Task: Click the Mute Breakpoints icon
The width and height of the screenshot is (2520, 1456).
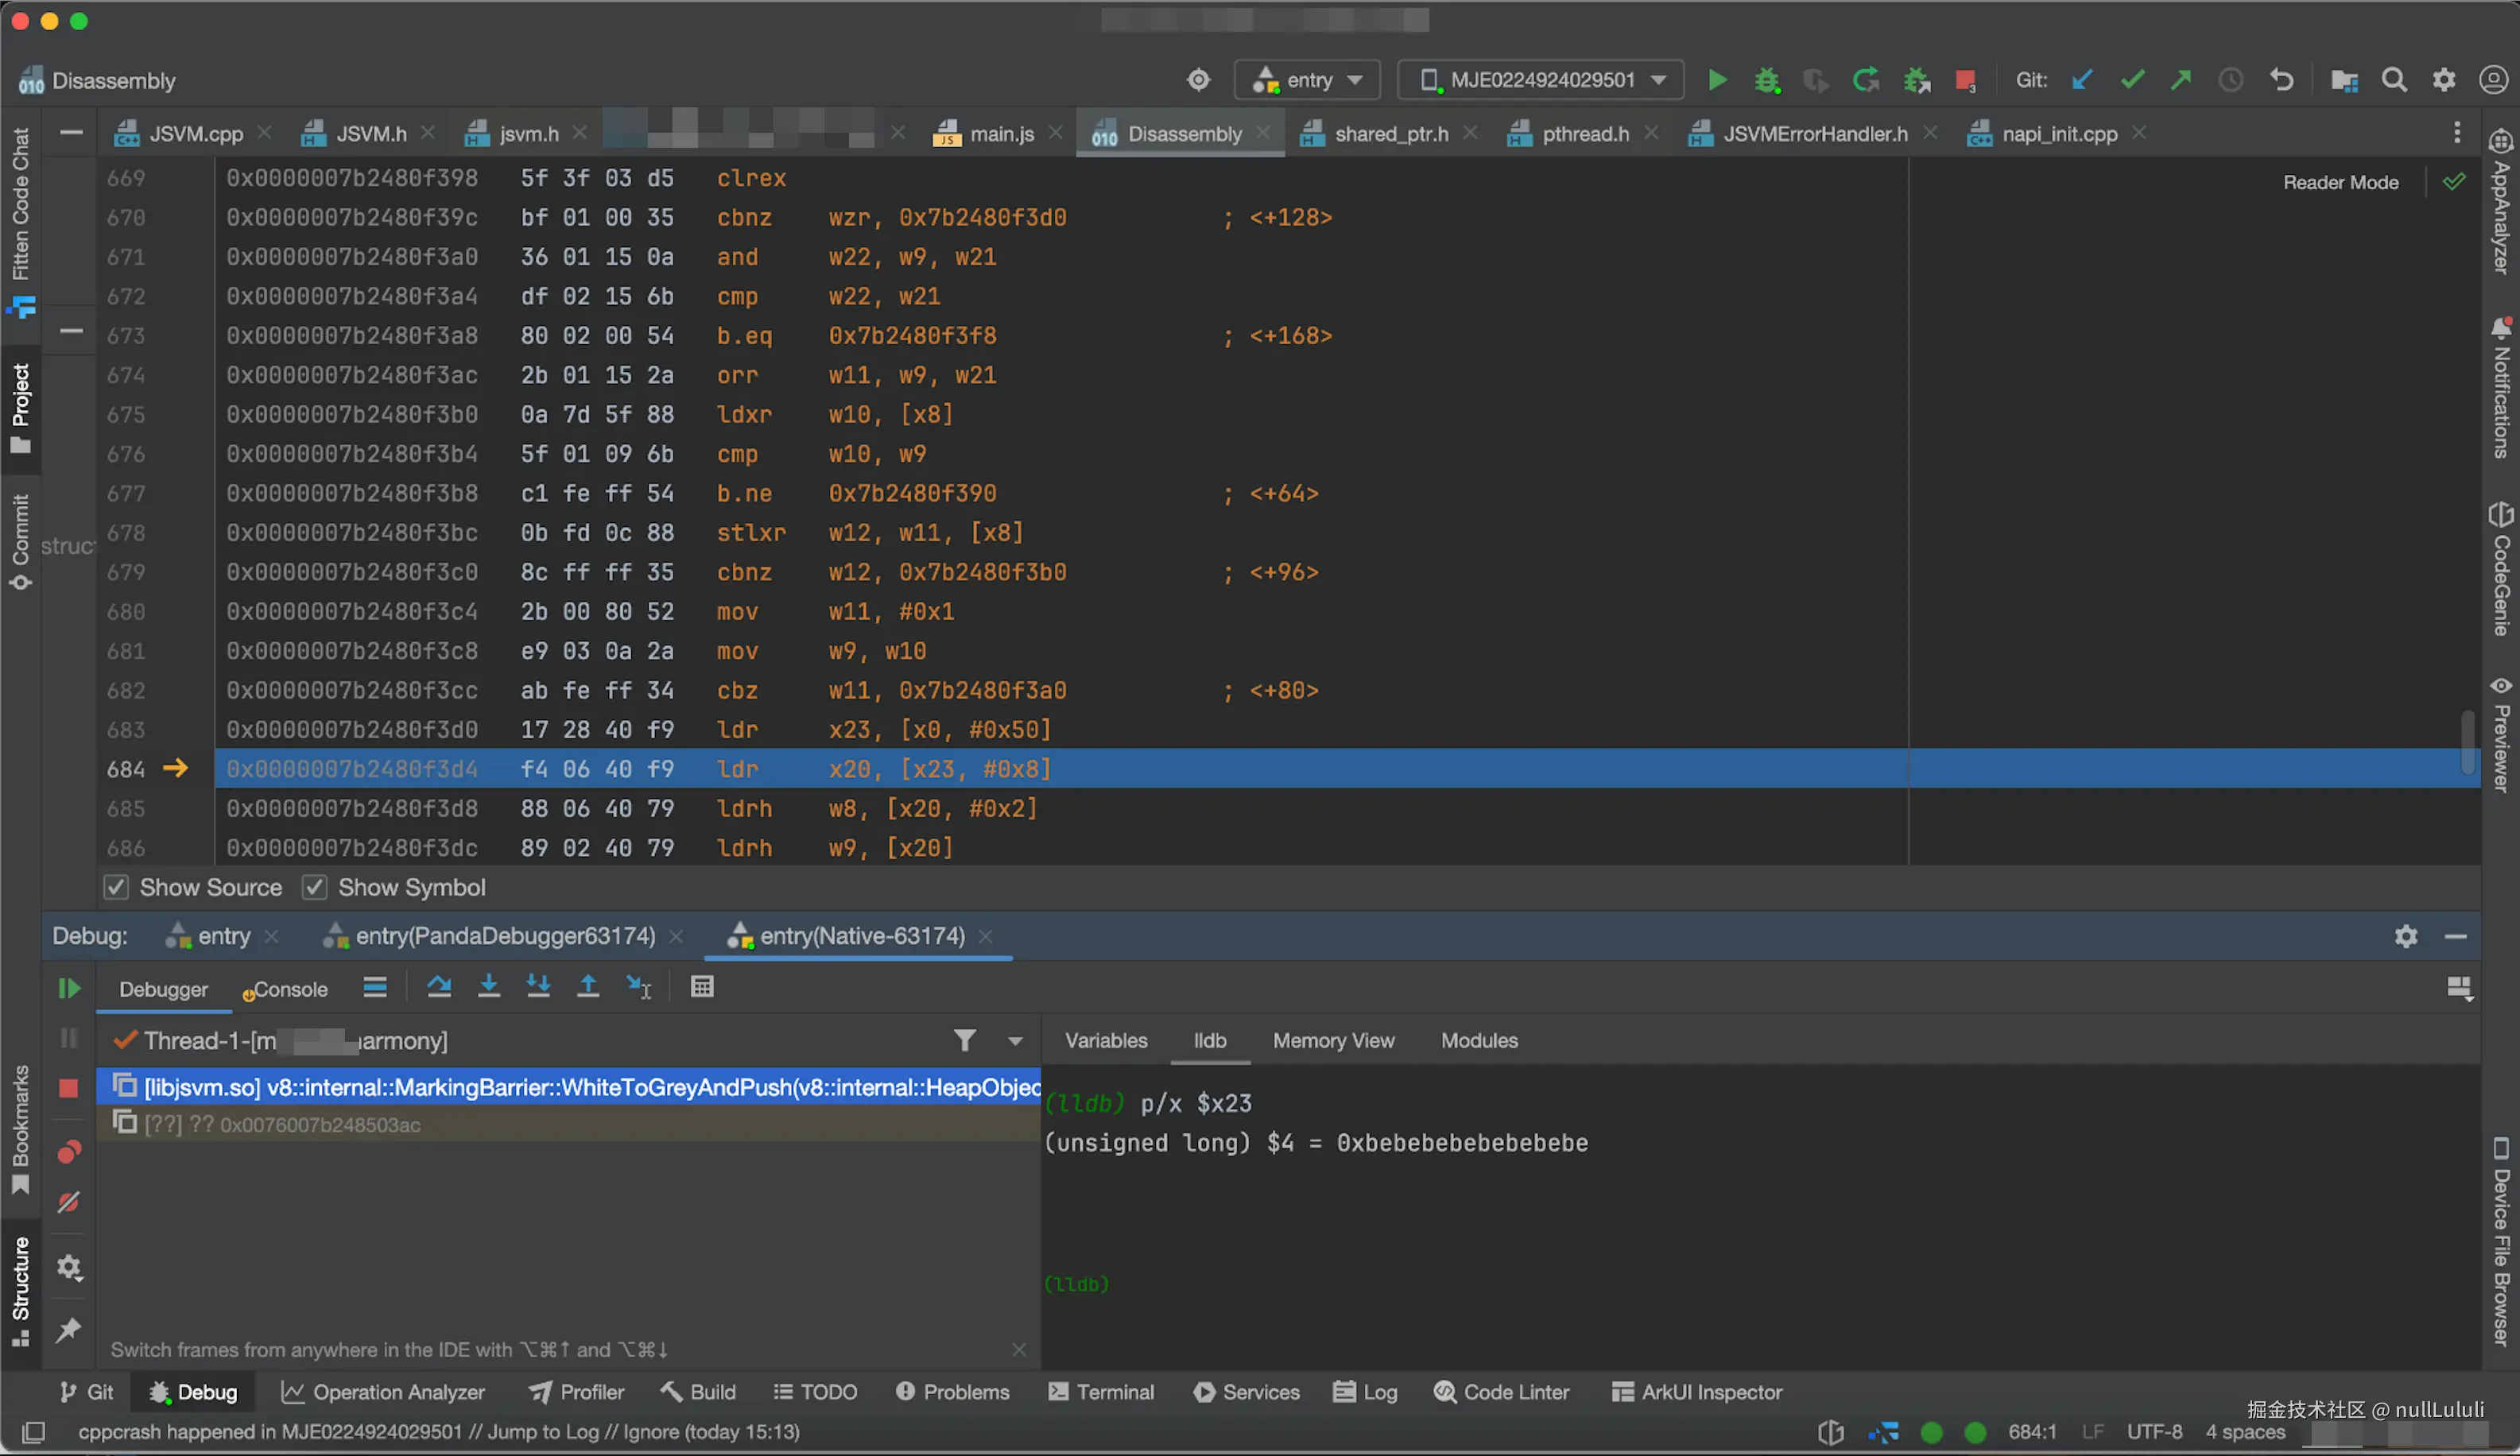Action: click(69, 1202)
